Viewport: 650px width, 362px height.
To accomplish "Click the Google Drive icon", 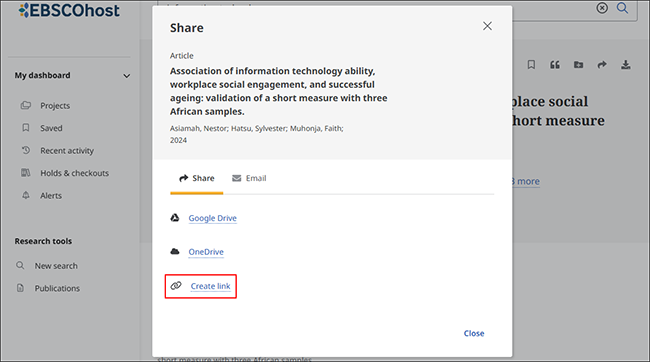I will [175, 218].
